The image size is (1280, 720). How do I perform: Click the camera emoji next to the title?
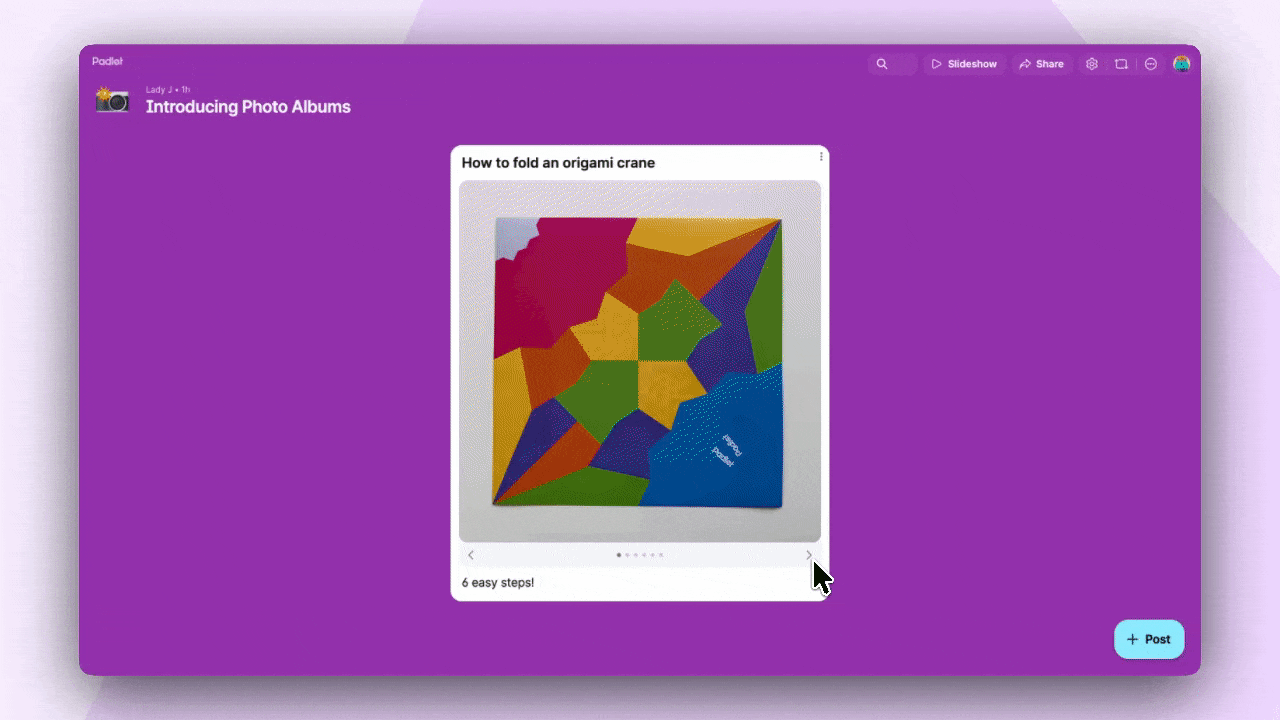(x=112, y=99)
